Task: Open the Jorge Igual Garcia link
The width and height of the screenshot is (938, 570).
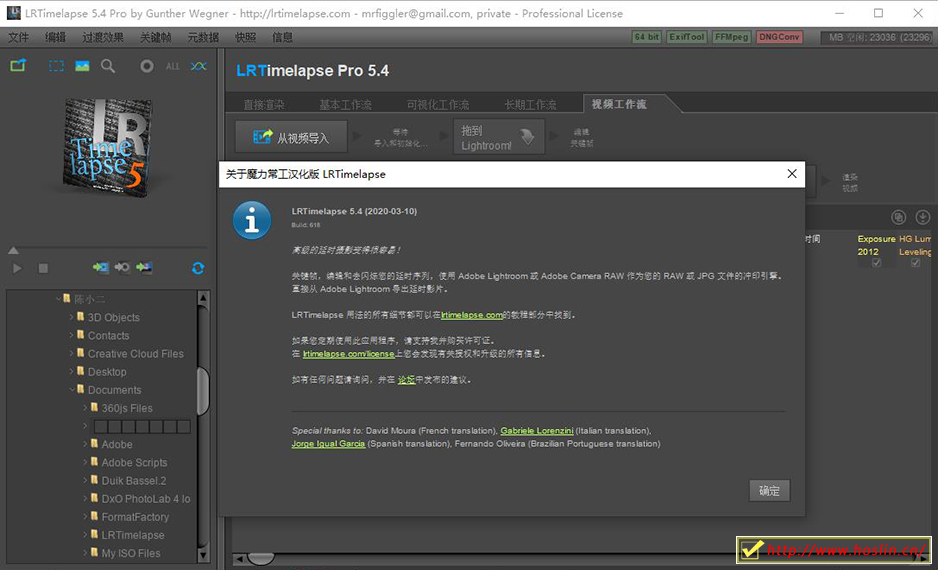Action: point(328,444)
